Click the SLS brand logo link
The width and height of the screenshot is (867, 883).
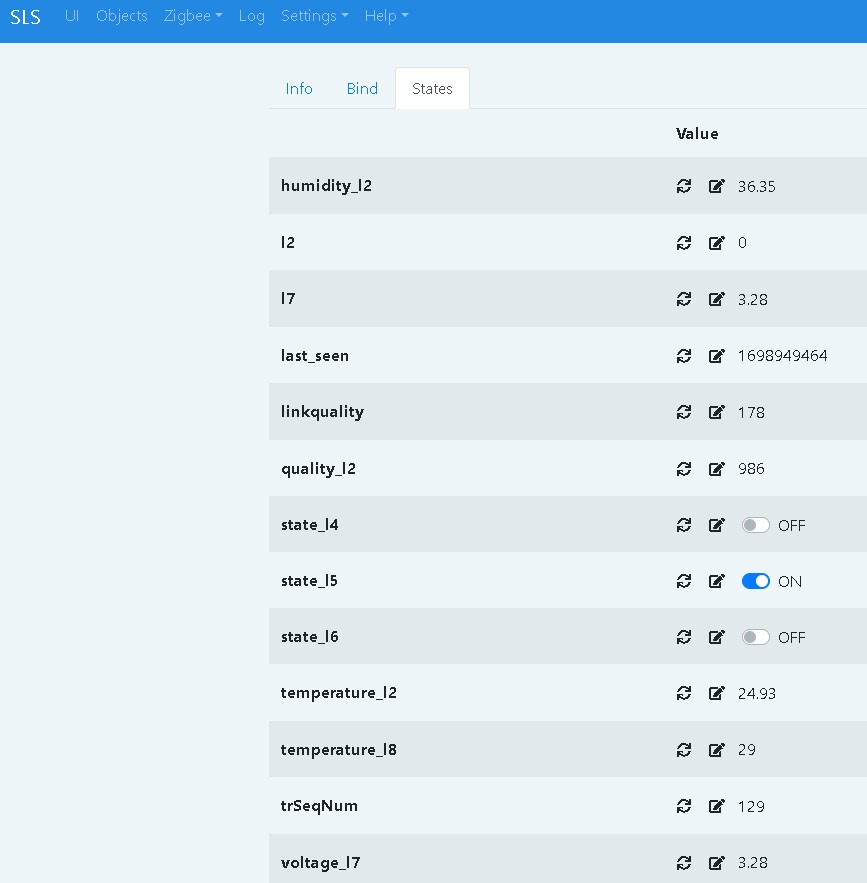(x=25, y=17)
